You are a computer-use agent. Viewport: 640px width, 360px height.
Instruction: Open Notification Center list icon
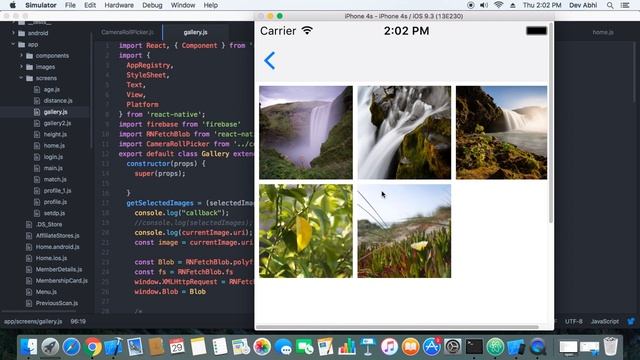(625, 5)
